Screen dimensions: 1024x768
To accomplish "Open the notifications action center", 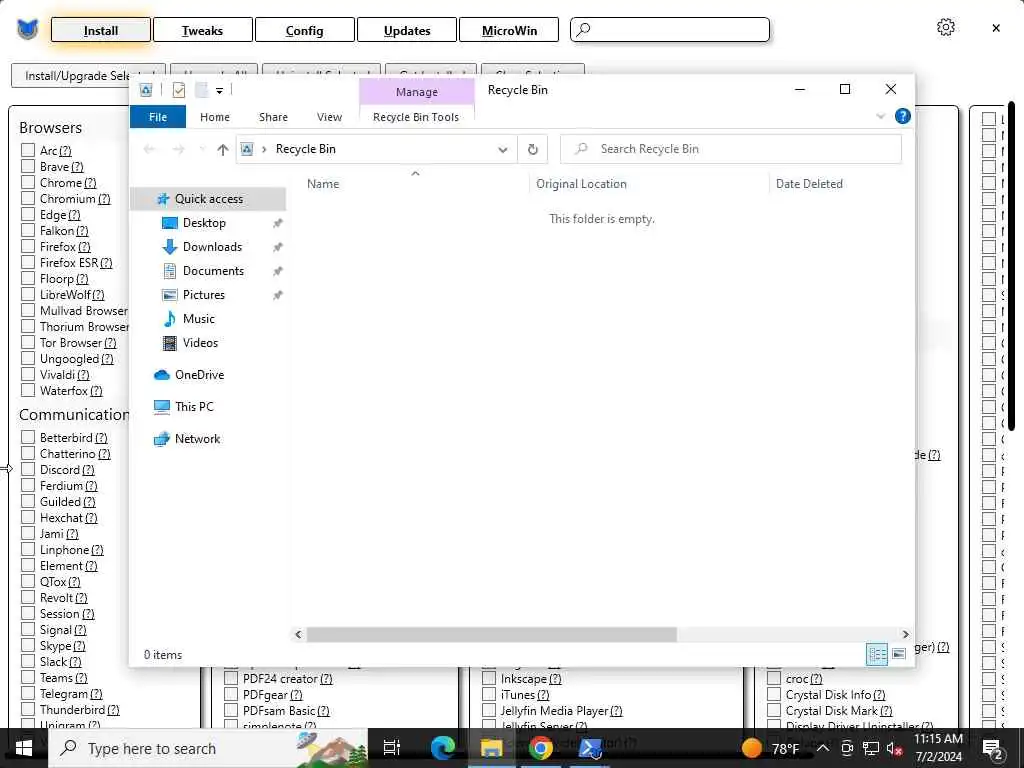I will tap(993, 749).
